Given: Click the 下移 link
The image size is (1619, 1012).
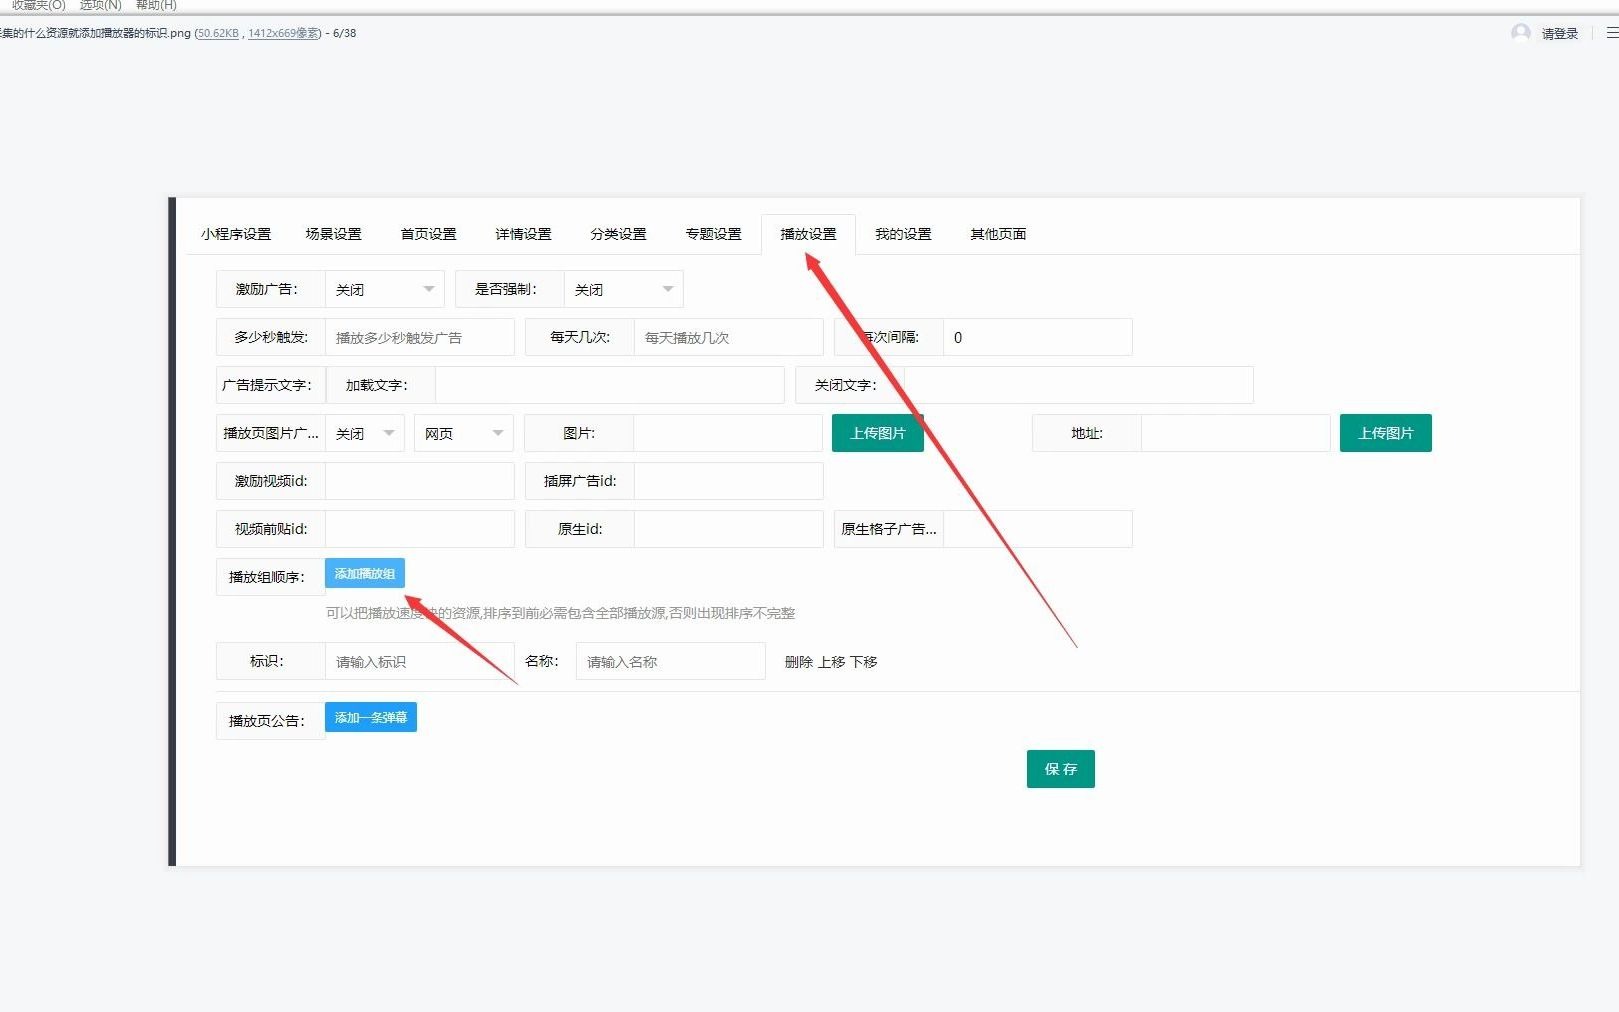Looking at the screenshot, I should 864,662.
